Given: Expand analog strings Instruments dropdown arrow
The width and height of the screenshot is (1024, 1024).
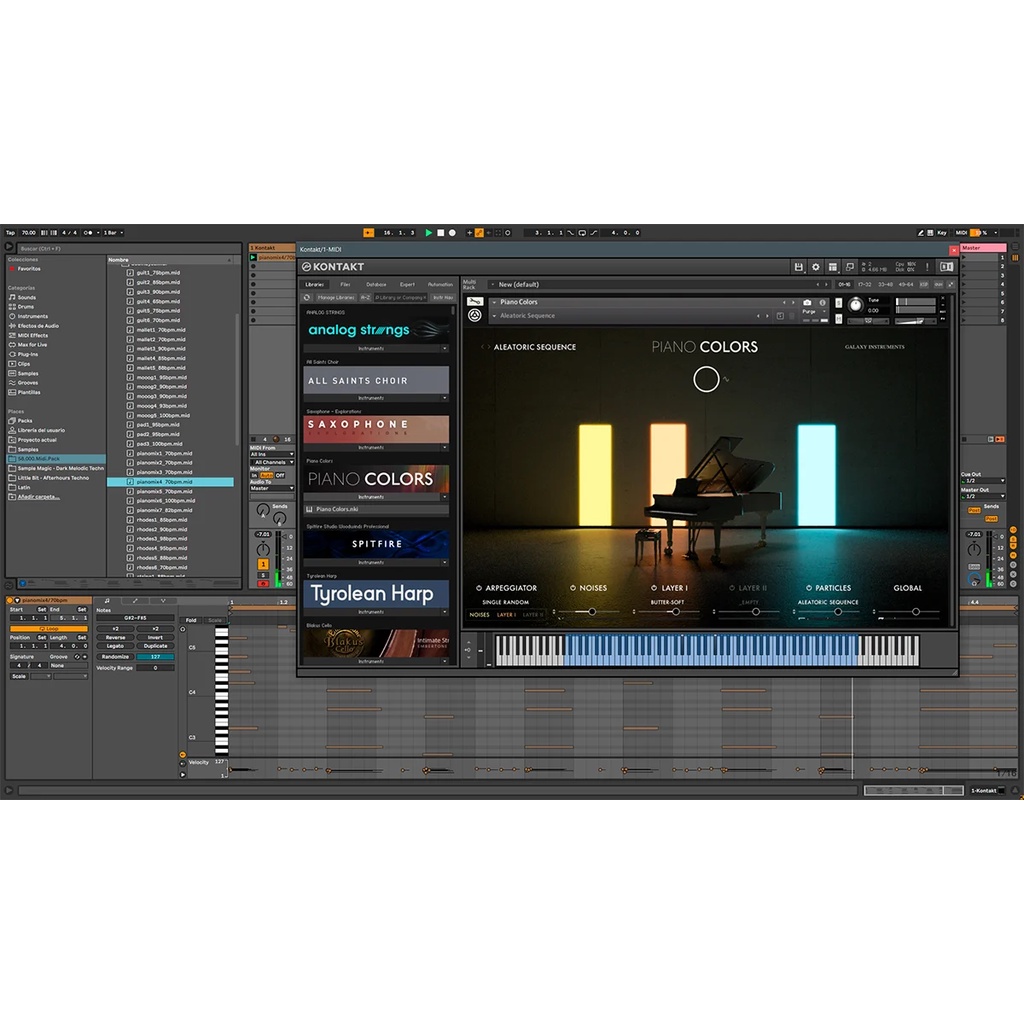Looking at the screenshot, I should [445, 349].
